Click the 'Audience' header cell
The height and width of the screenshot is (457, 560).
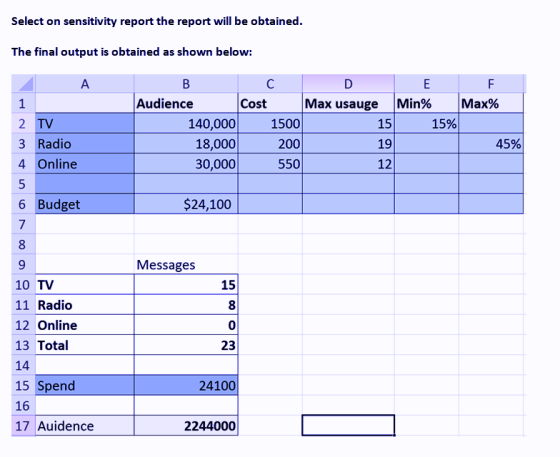(x=186, y=103)
